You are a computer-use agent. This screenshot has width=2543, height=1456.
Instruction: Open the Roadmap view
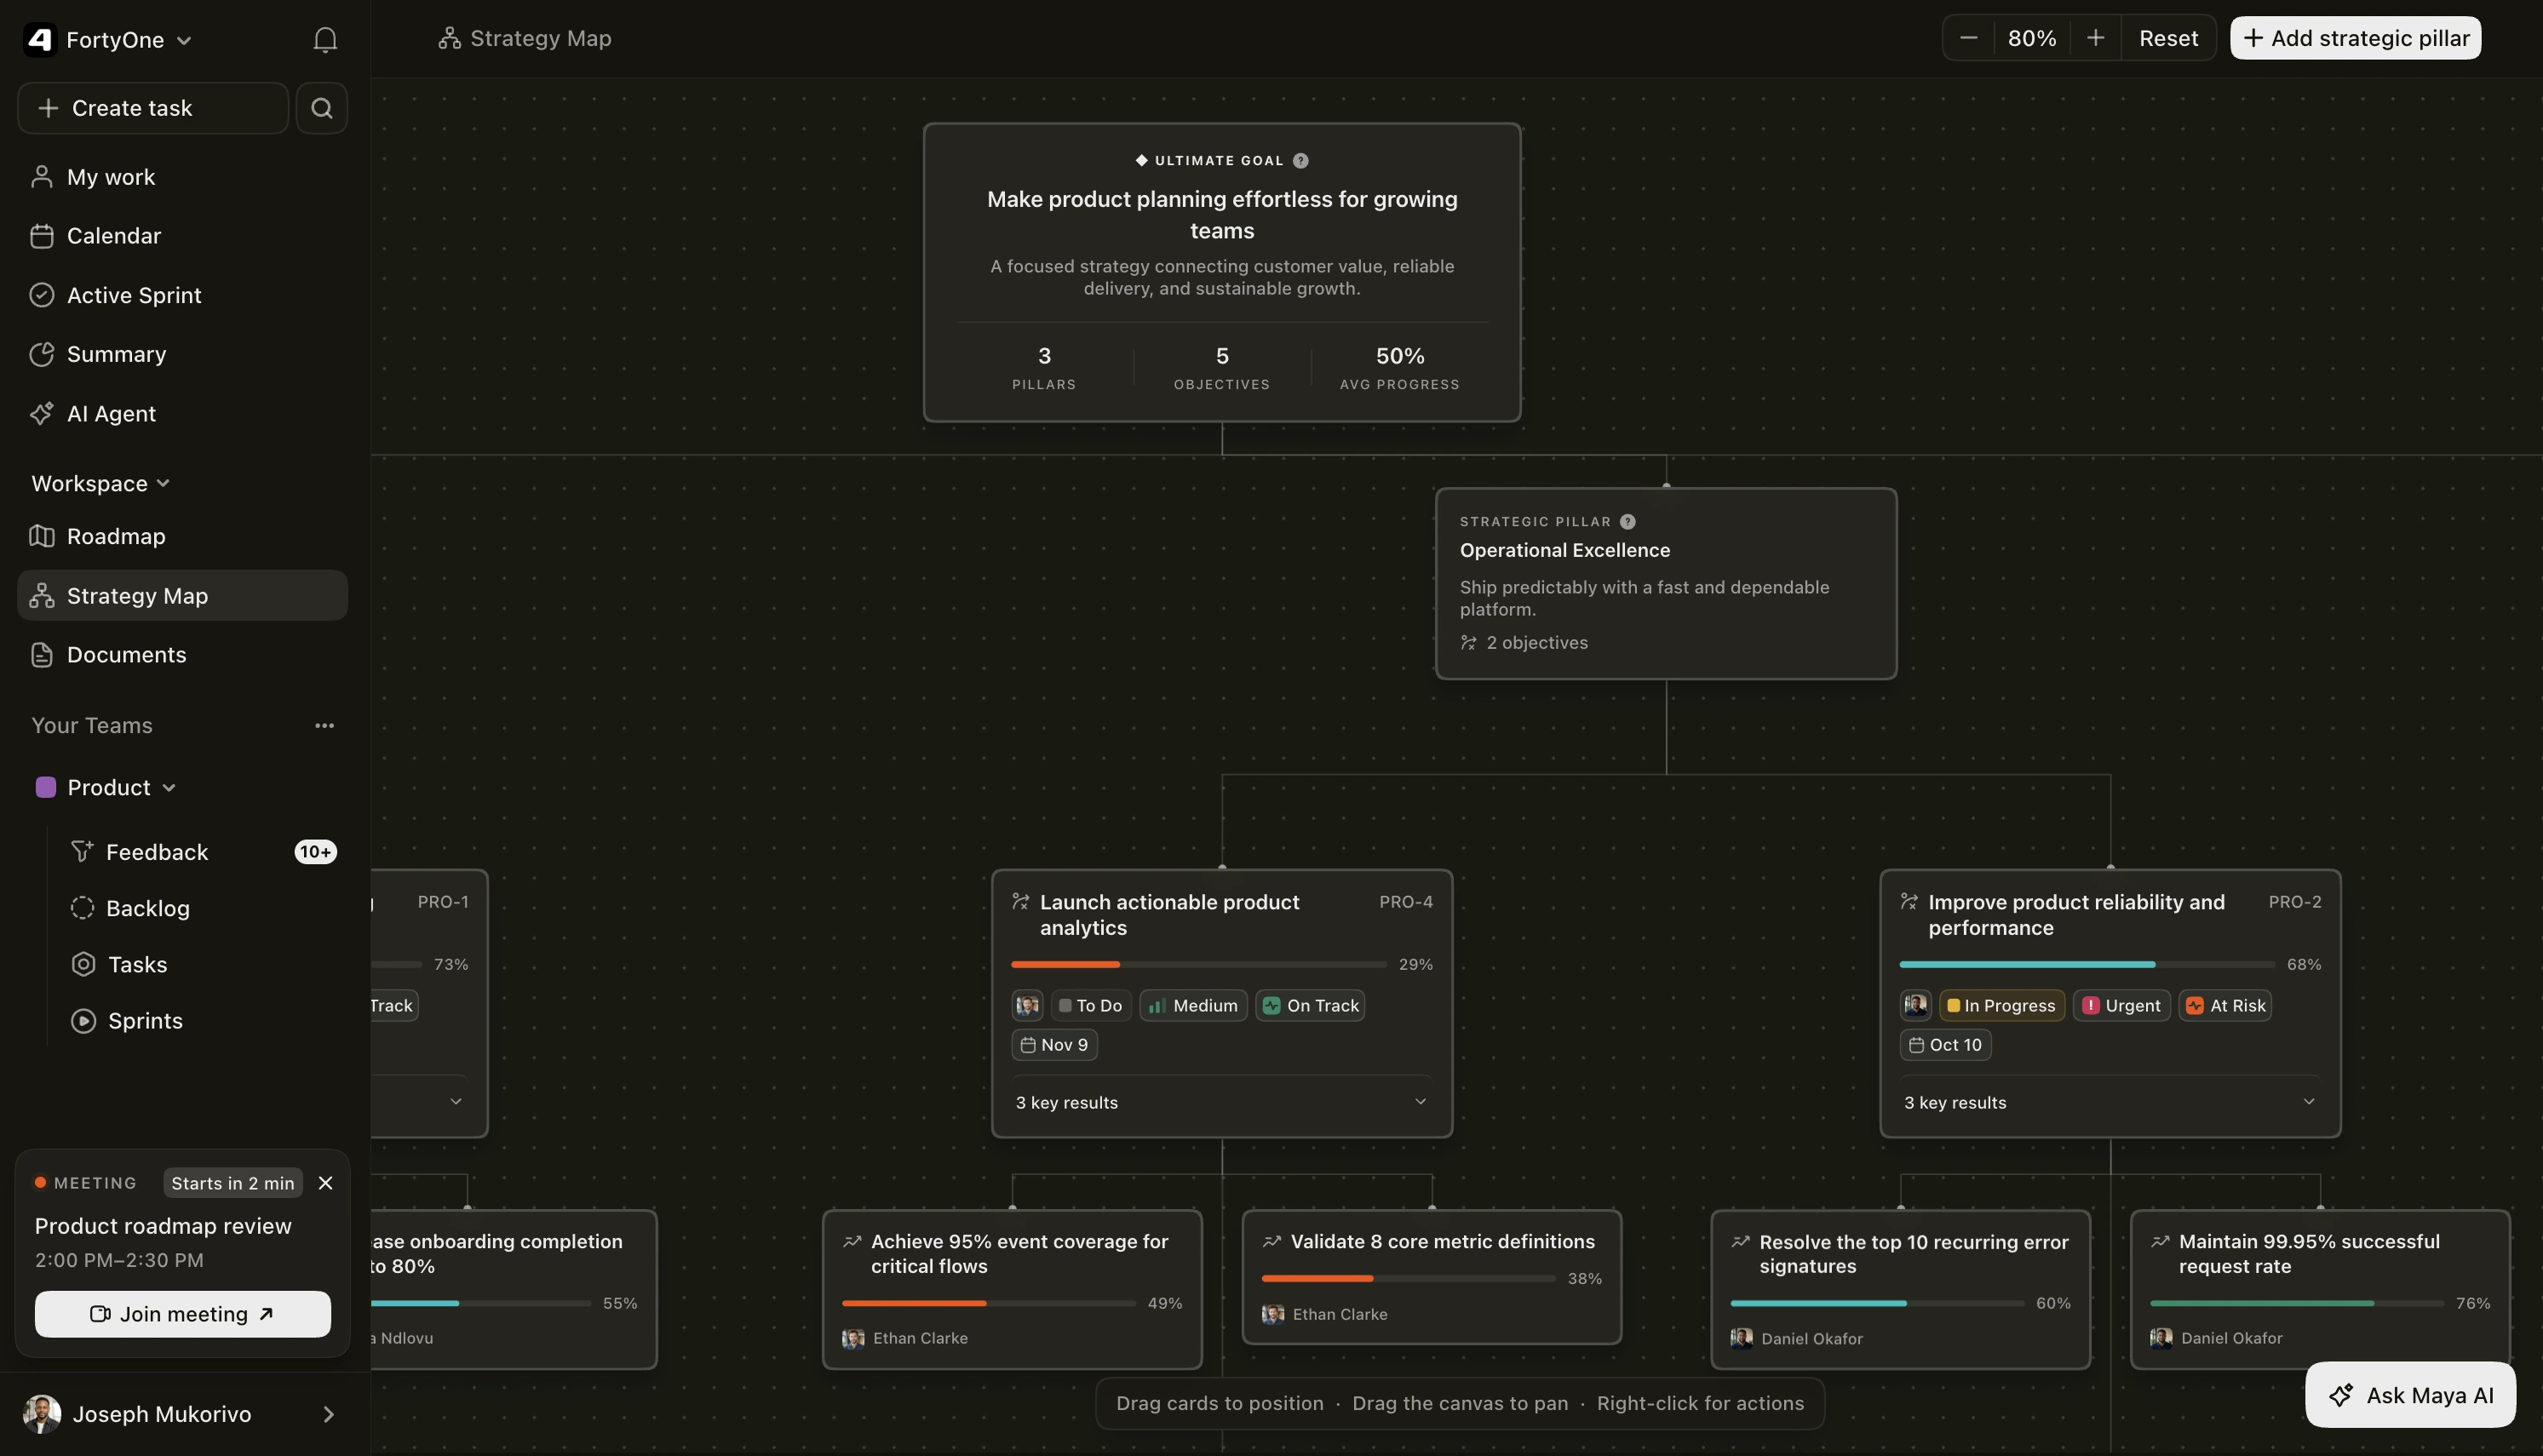point(182,536)
